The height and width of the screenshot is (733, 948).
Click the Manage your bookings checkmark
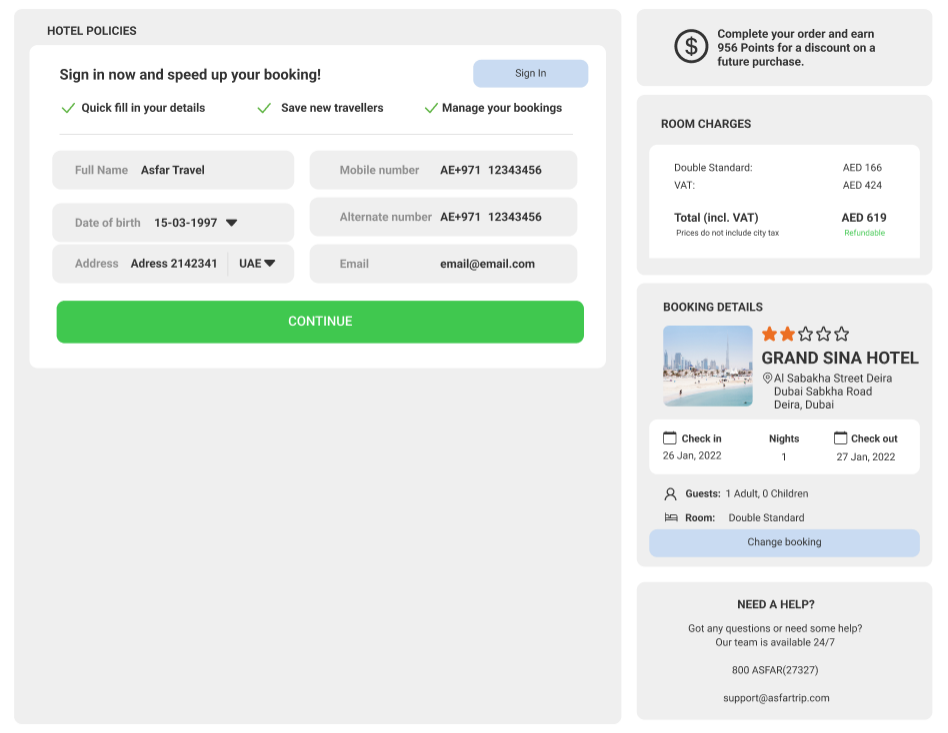[431, 108]
